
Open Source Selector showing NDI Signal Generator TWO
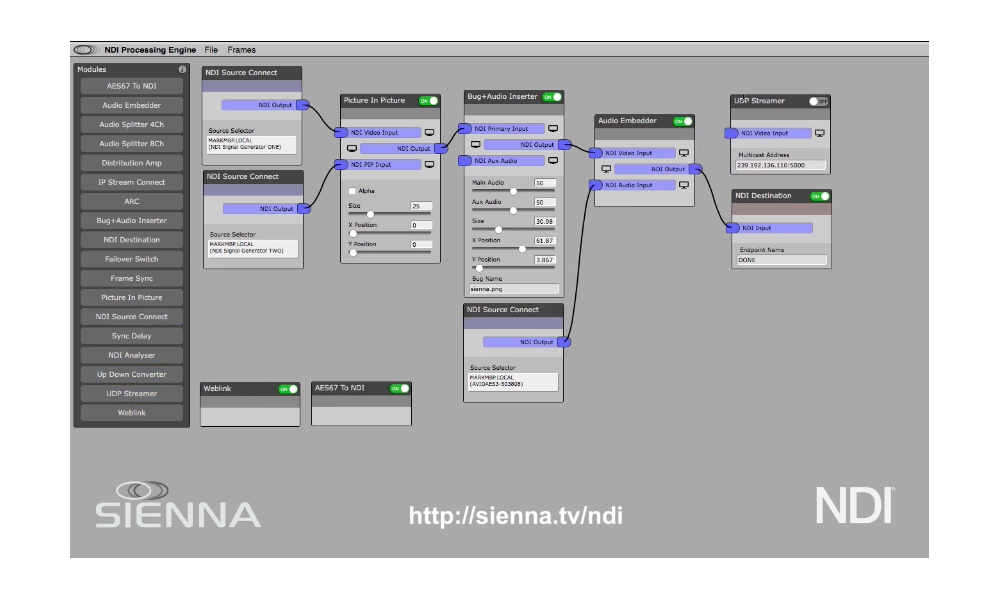[252, 249]
